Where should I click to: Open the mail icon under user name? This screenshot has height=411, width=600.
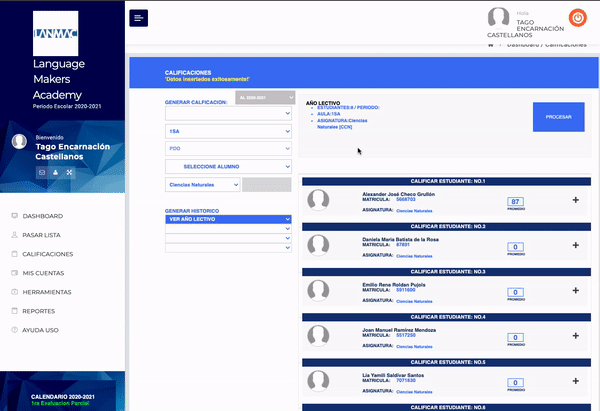coord(42,172)
